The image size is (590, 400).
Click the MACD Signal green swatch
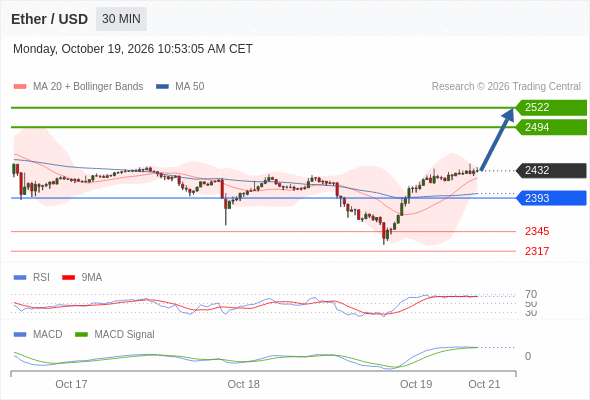(x=81, y=335)
